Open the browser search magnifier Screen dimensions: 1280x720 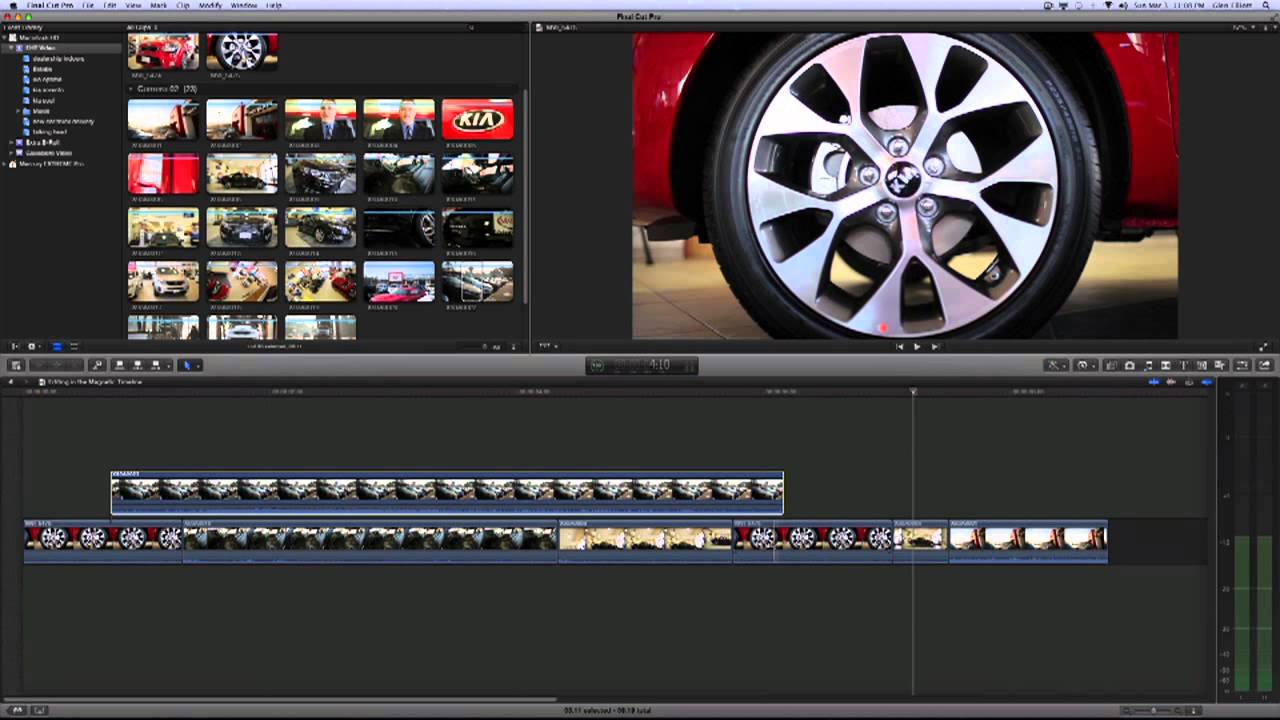(471, 27)
